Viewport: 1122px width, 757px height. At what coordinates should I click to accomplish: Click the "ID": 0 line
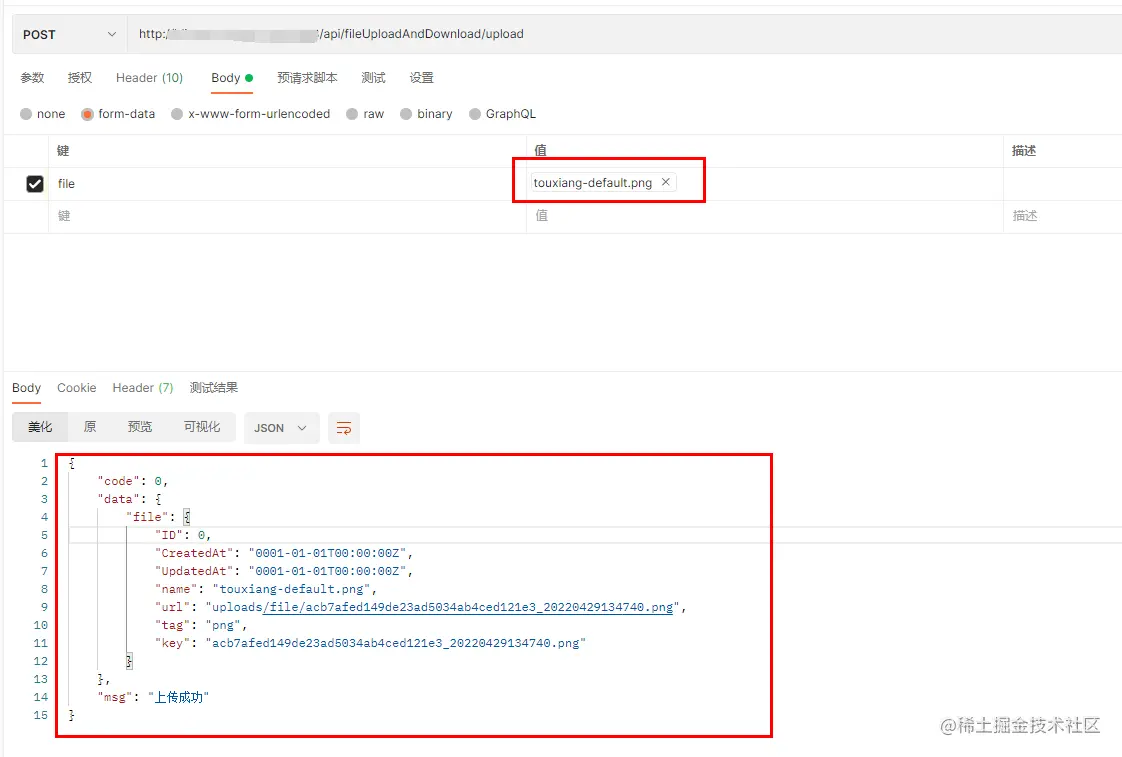[182, 535]
